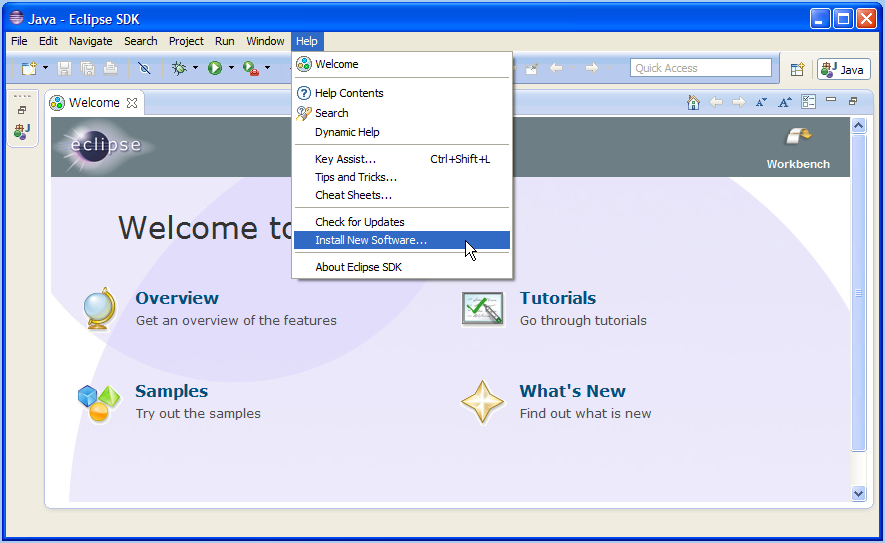Choose Cheat Sheets menu item
Viewport: 885px width, 543px height.
point(402,195)
